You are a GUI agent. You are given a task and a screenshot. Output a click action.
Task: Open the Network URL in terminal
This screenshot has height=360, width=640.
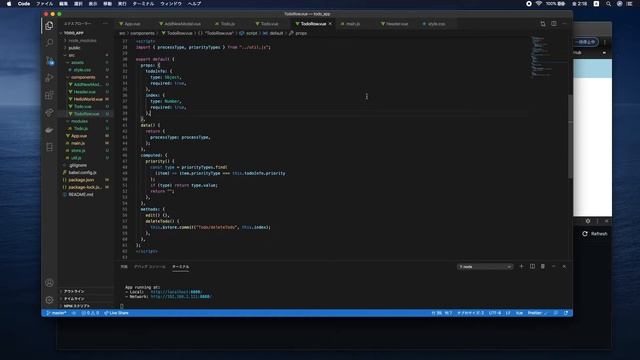pyautogui.click(x=180, y=297)
